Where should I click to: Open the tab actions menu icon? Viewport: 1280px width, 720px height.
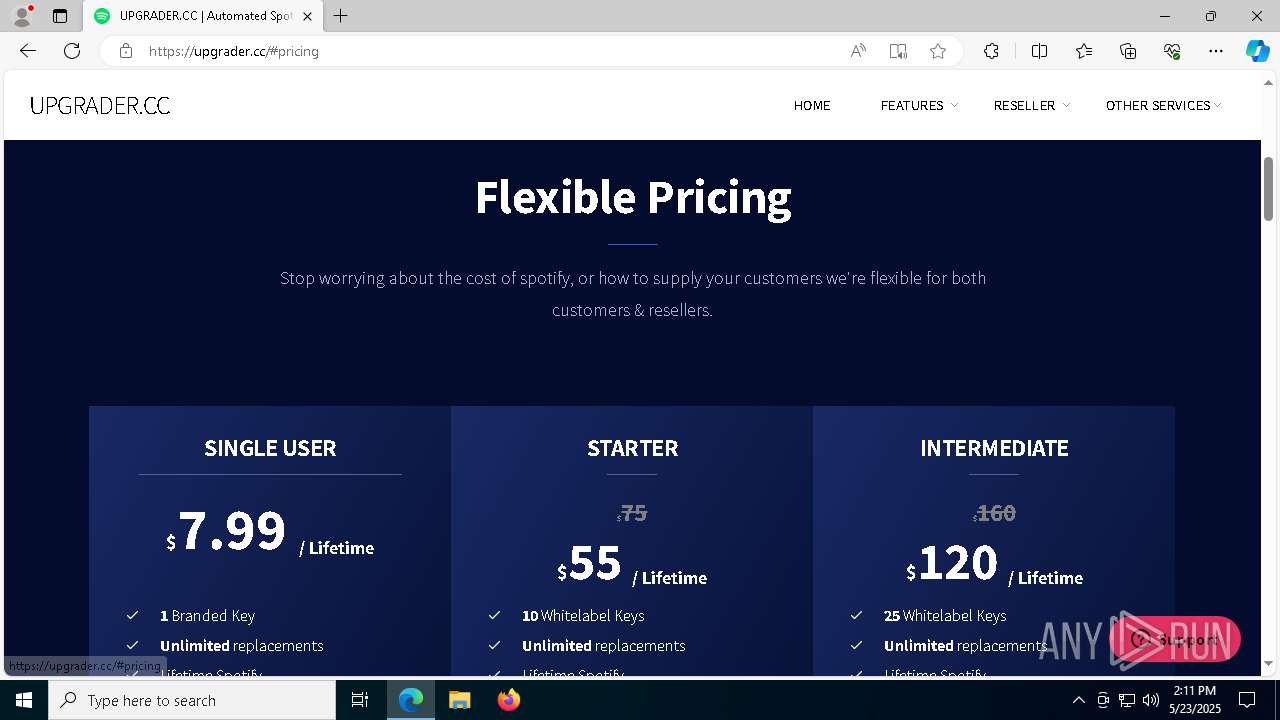point(60,16)
